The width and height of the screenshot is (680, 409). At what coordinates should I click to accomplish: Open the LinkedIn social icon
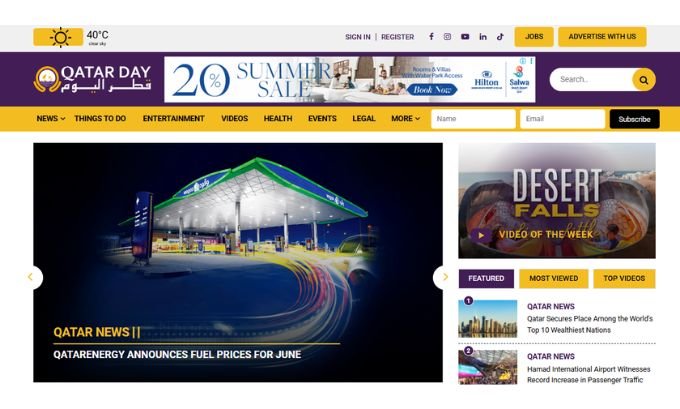click(x=483, y=36)
